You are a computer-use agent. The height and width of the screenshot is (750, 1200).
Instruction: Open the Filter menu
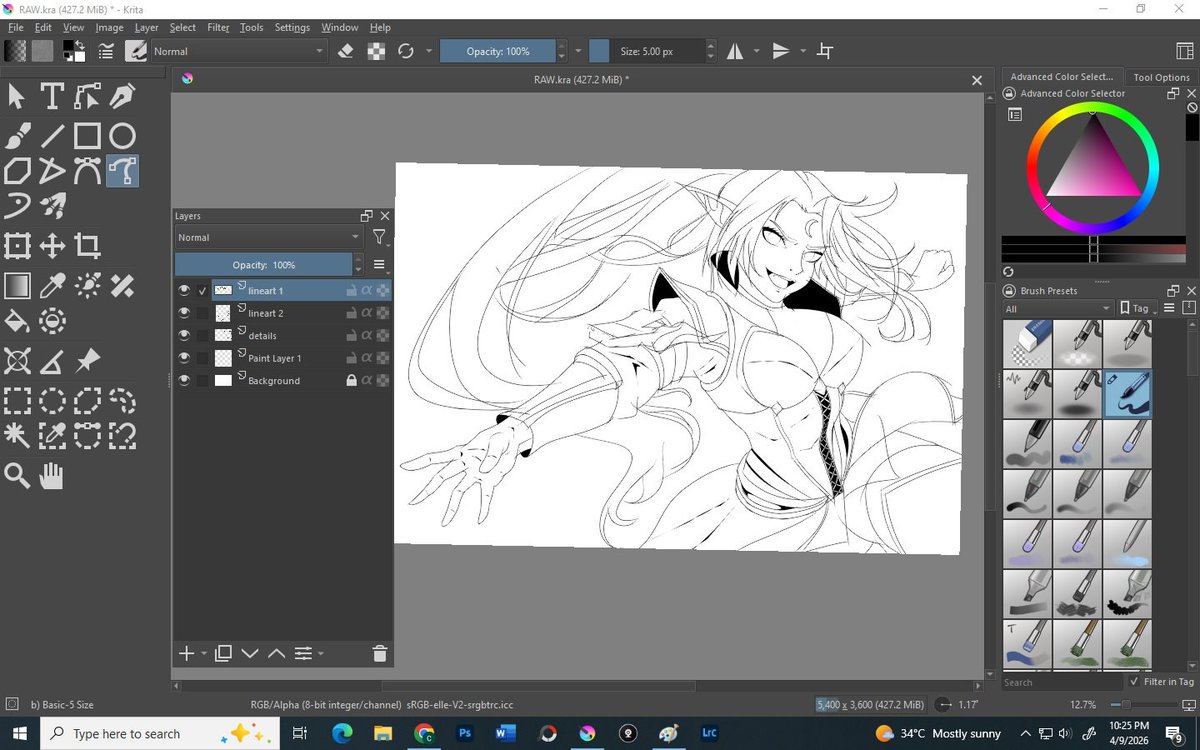218,28
